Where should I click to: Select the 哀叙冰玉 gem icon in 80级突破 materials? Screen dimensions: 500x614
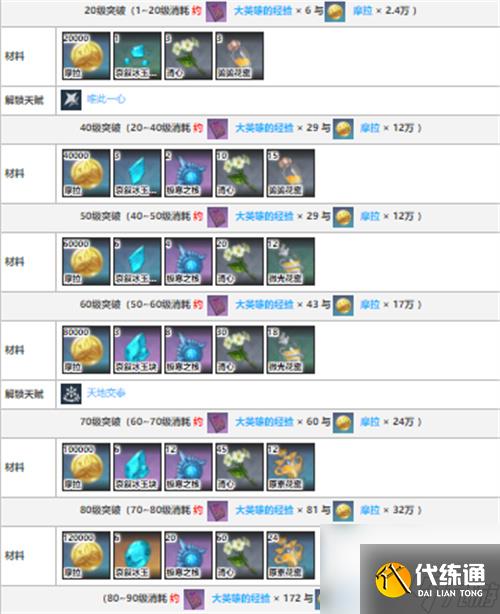point(137,555)
